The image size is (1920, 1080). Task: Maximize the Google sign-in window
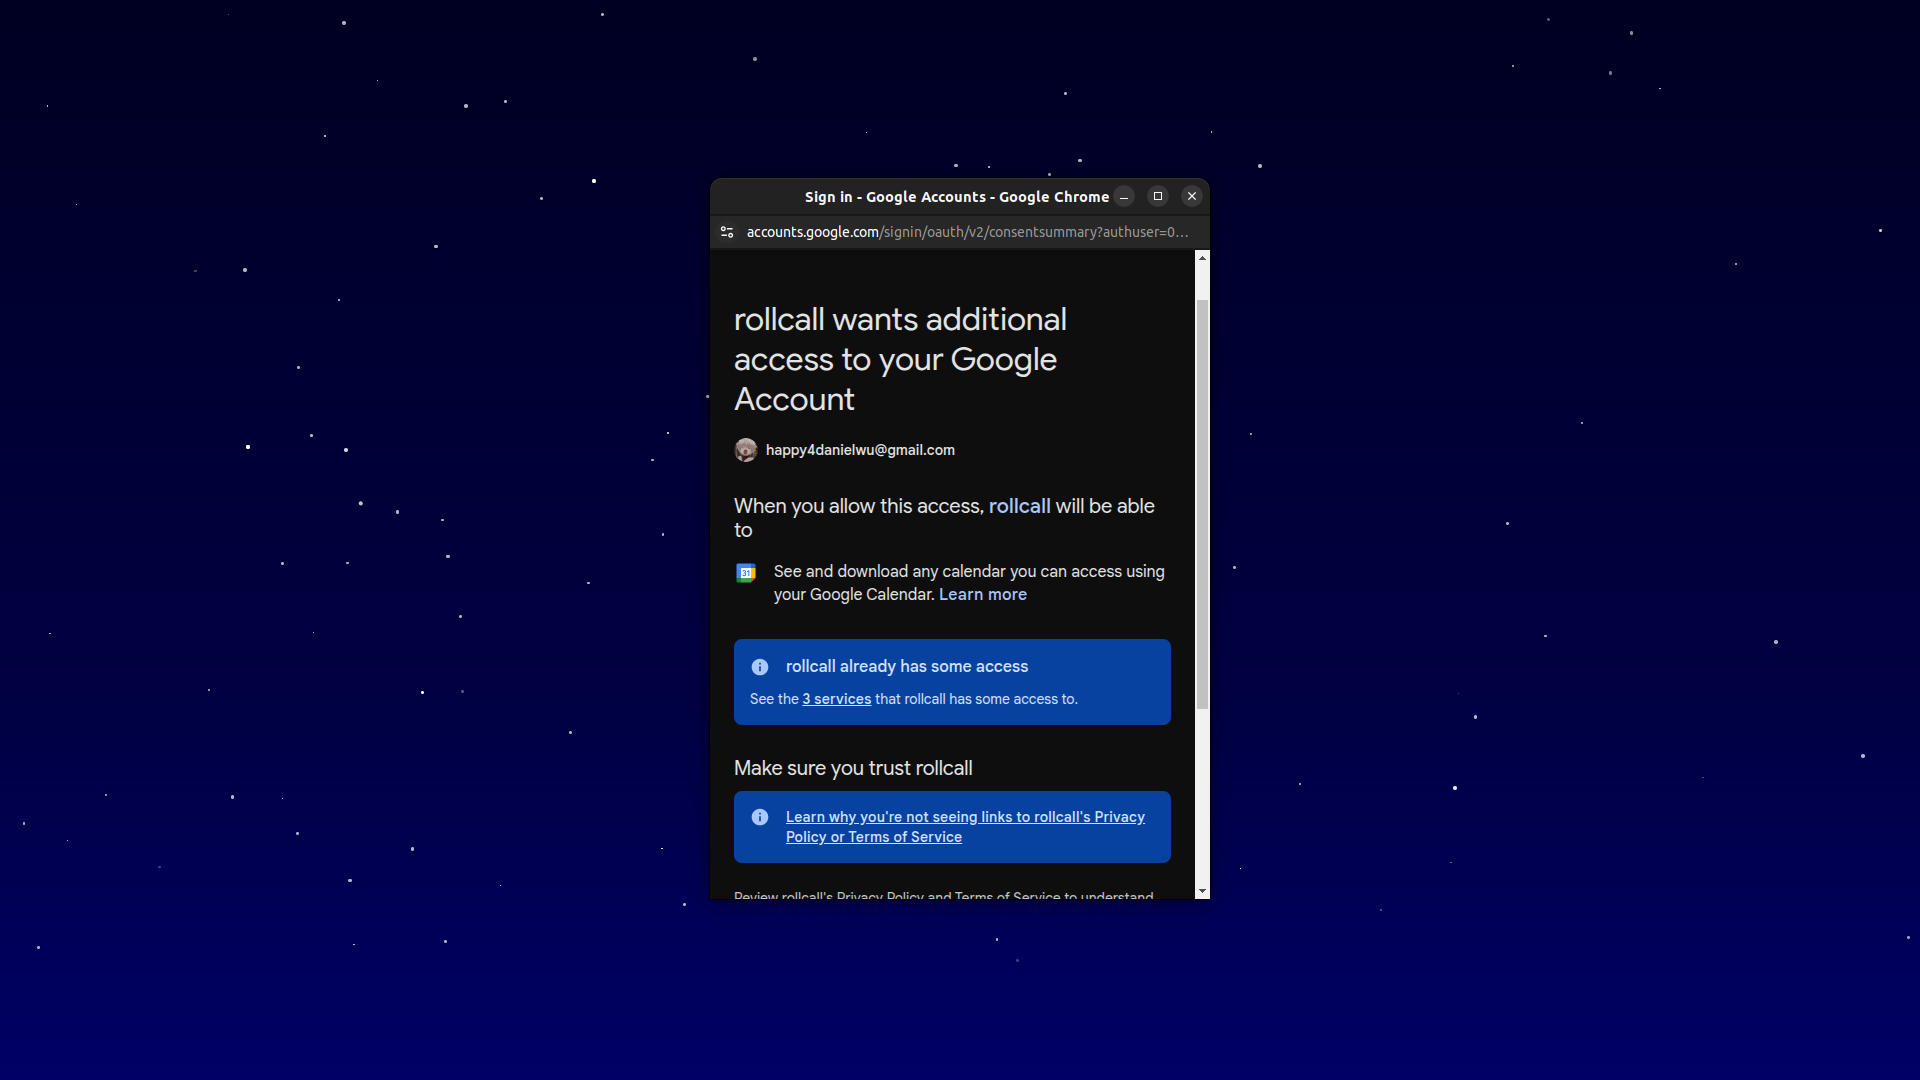pyautogui.click(x=1158, y=197)
